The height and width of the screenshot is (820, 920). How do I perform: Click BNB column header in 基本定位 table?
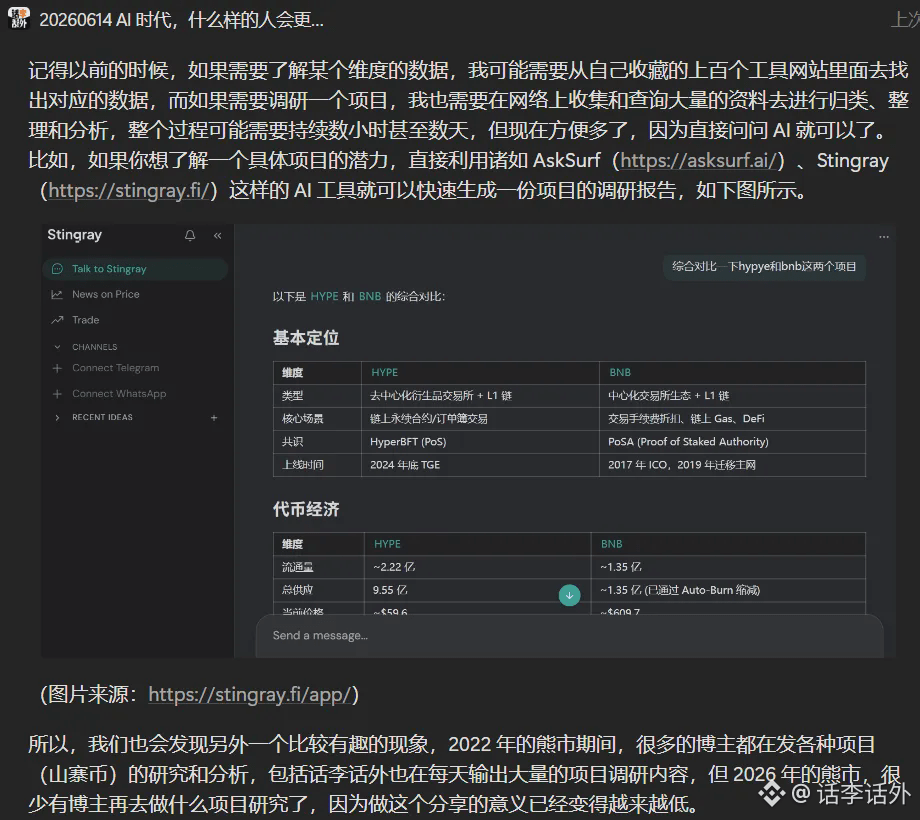tap(620, 372)
